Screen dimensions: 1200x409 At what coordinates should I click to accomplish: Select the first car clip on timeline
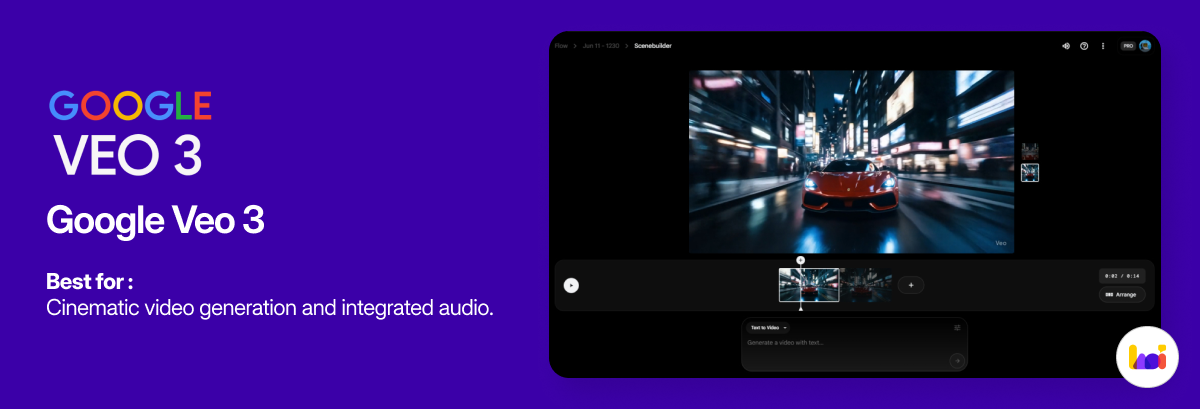(x=809, y=285)
